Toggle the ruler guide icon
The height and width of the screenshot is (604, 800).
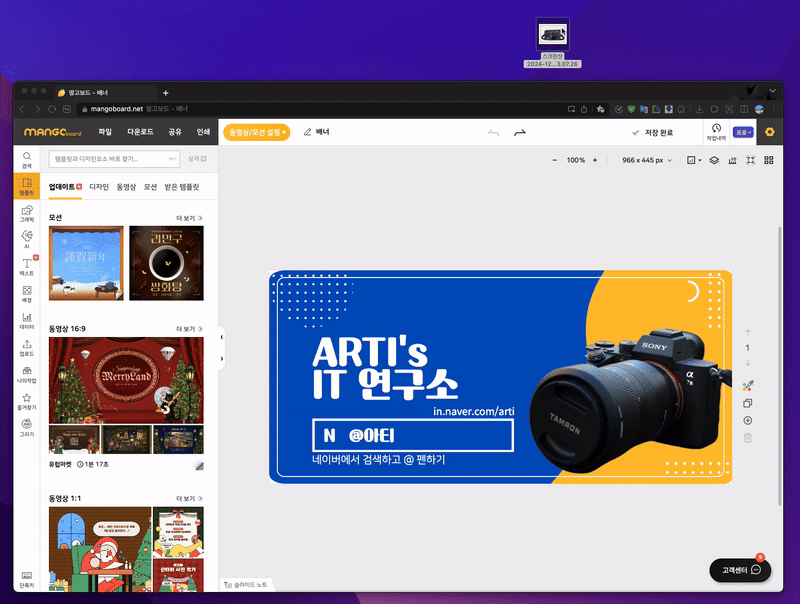tap(732, 160)
